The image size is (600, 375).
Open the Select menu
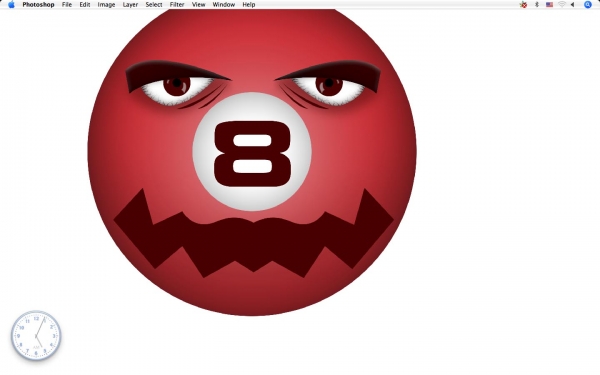(154, 5)
